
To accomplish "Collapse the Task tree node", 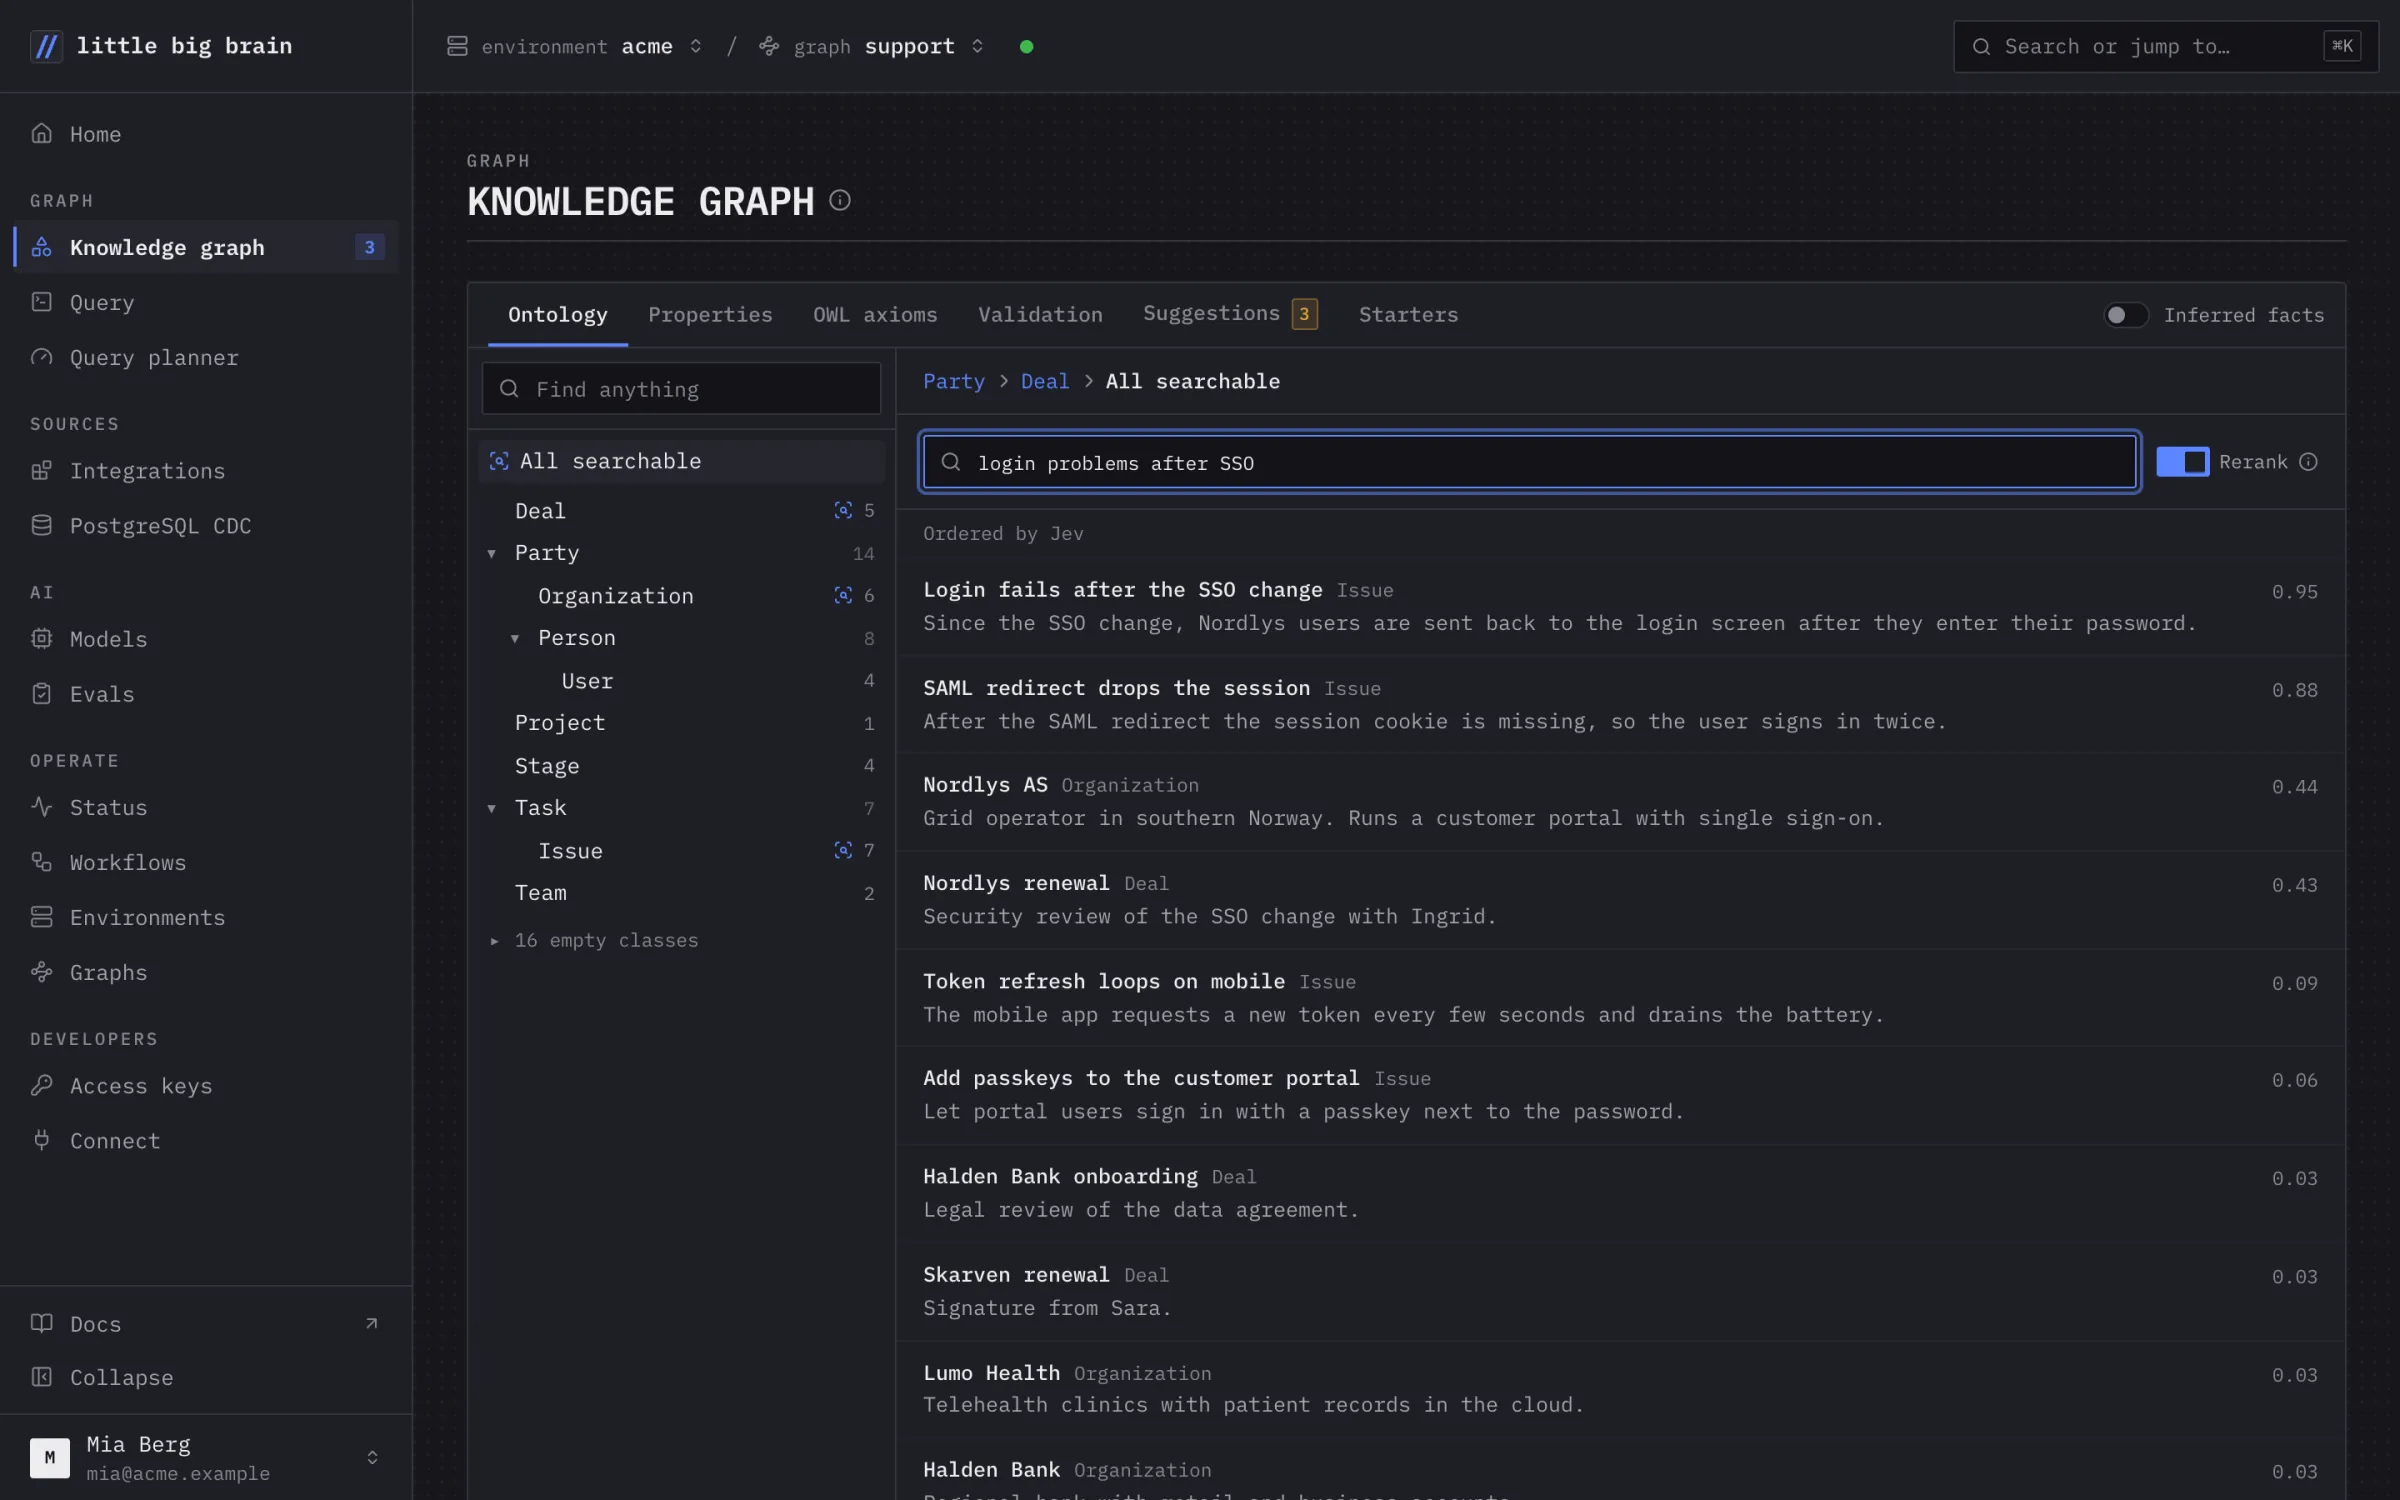I will coord(492,808).
